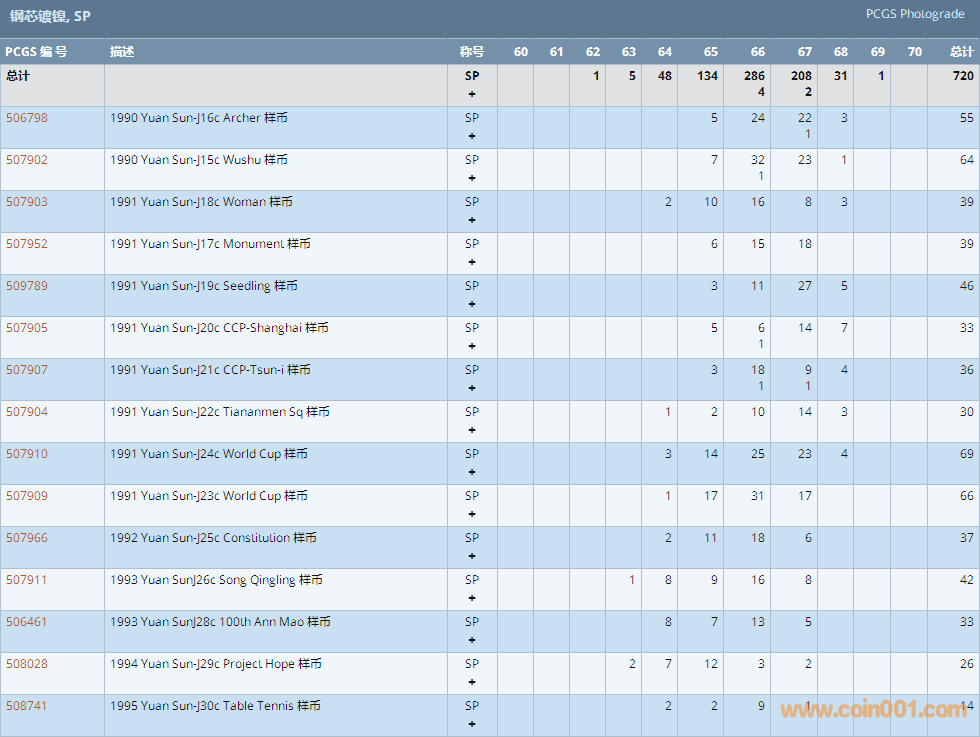The image size is (980, 737).
Task: Open PCGS number 509789 Seedling entry
Action: pos(27,286)
